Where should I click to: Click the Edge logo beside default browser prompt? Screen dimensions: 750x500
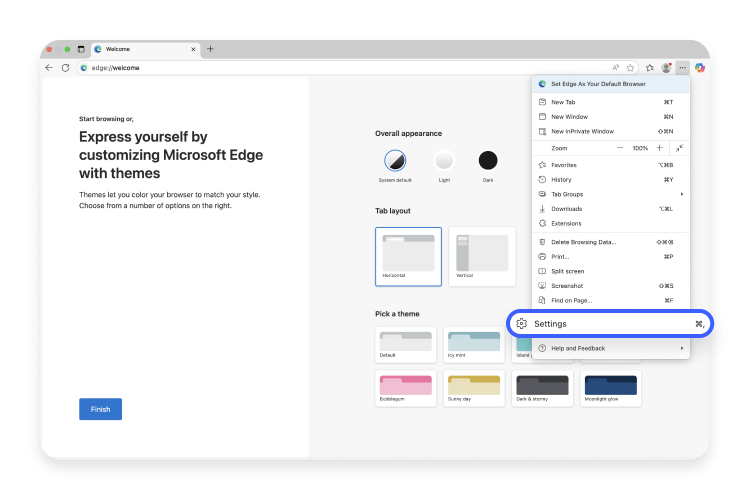click(x=542, y=84)
